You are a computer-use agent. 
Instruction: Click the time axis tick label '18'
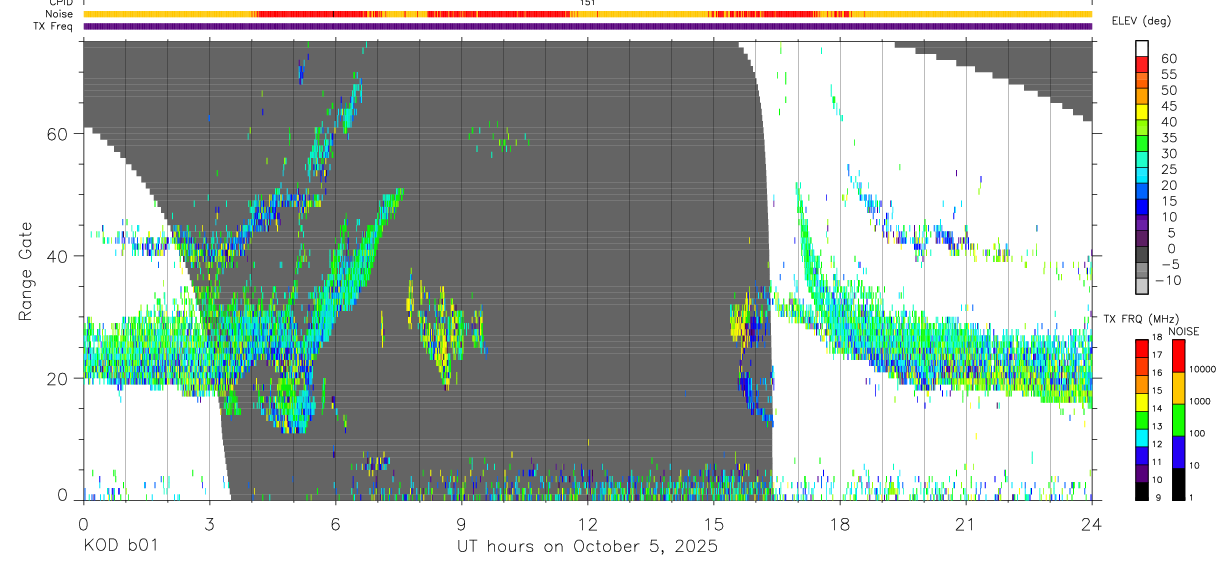pos(839,524)
